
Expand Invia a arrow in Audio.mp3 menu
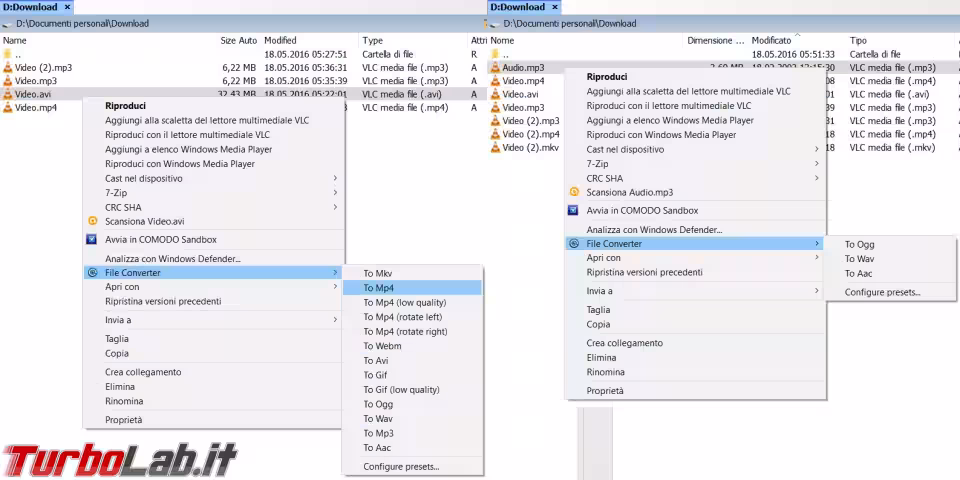coord(817,291)
